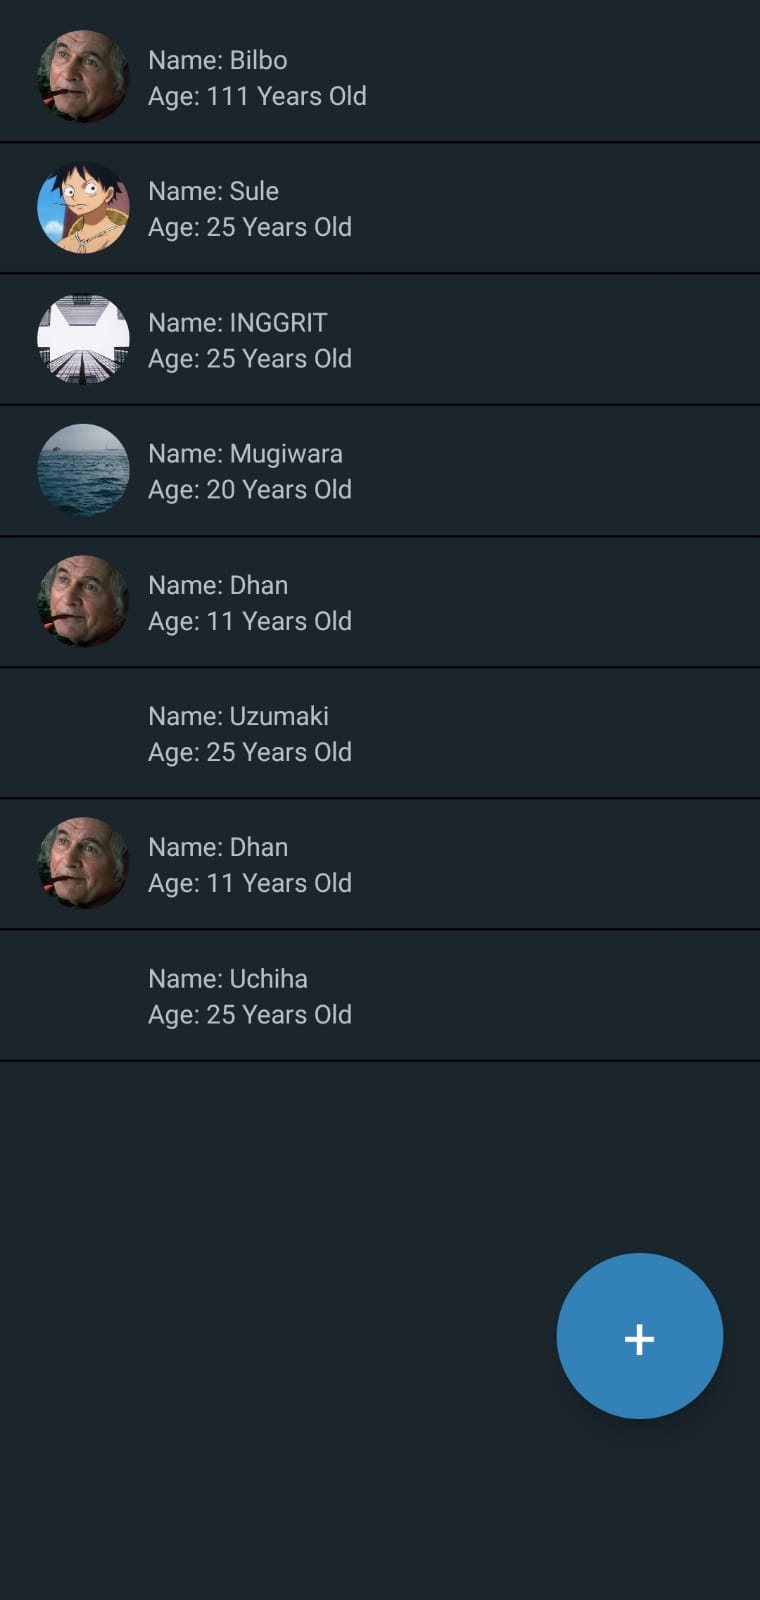
Task: Tap the Dhan avatar directly above Uzumaki
Action: click(x=83, y=601)
